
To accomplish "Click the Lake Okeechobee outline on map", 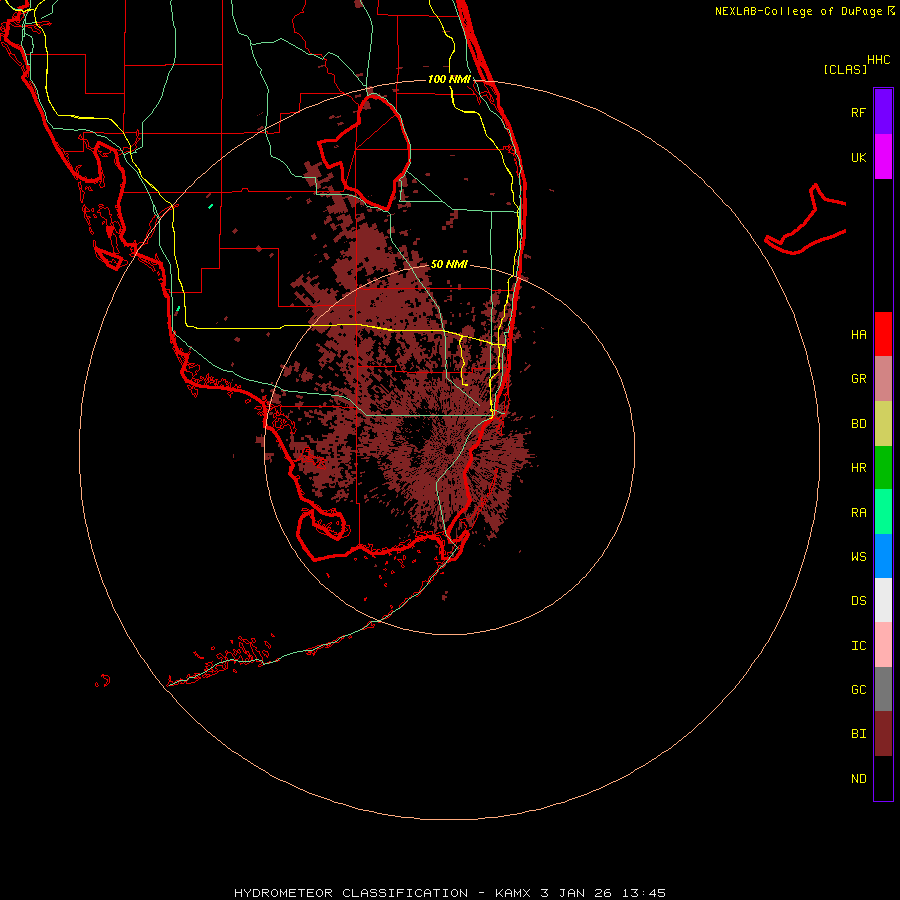I will pos(365,152).
